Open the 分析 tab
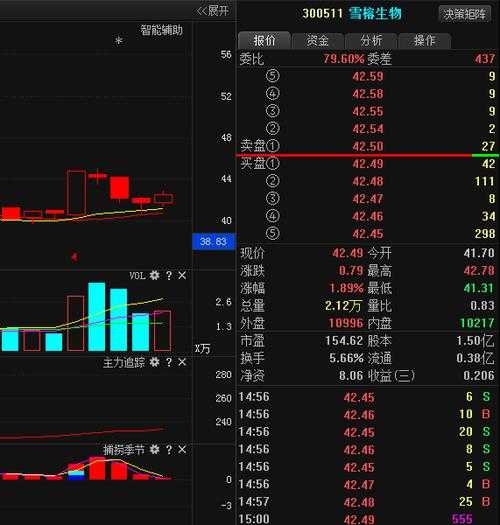 pos(371,41)
